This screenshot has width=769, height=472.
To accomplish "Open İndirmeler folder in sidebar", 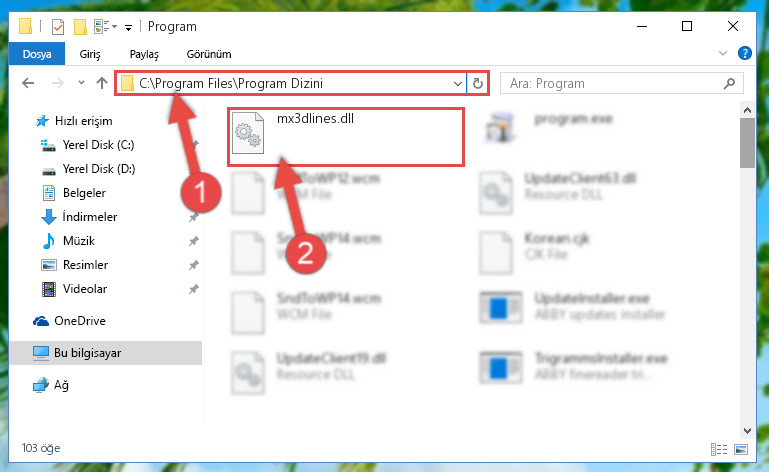I will [x=90, y=216].
